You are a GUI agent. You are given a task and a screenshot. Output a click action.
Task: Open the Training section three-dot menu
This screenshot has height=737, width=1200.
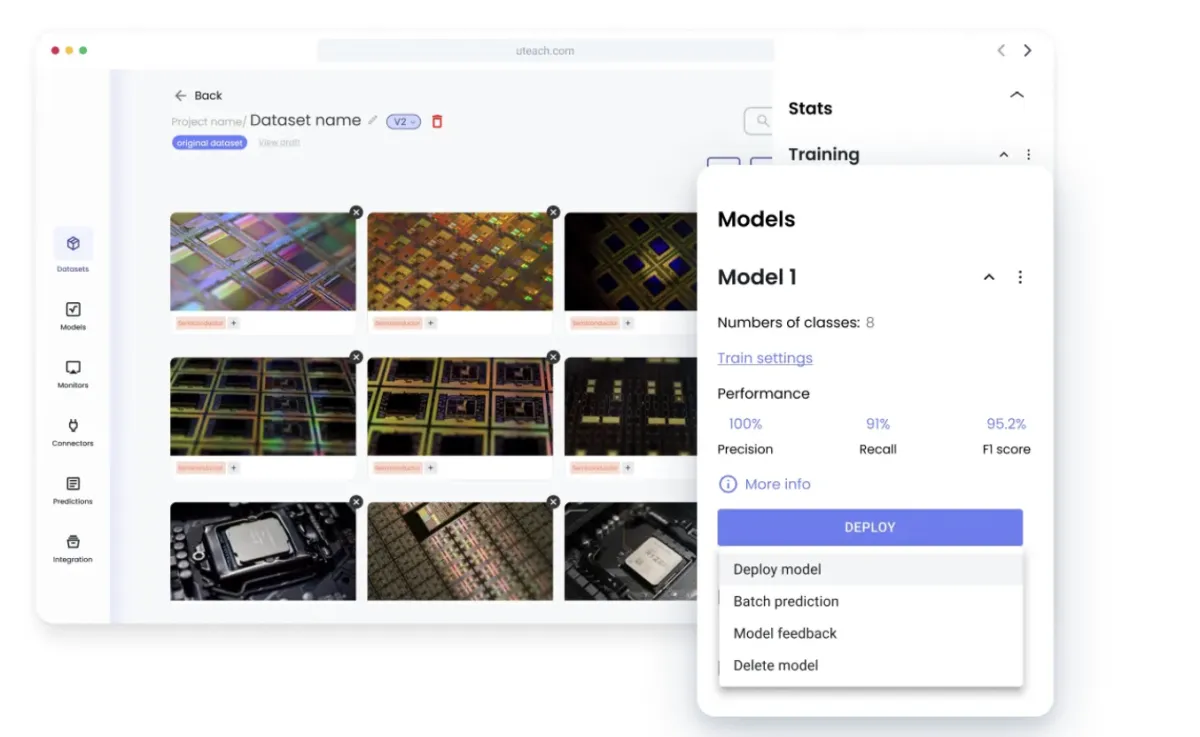1029,155
